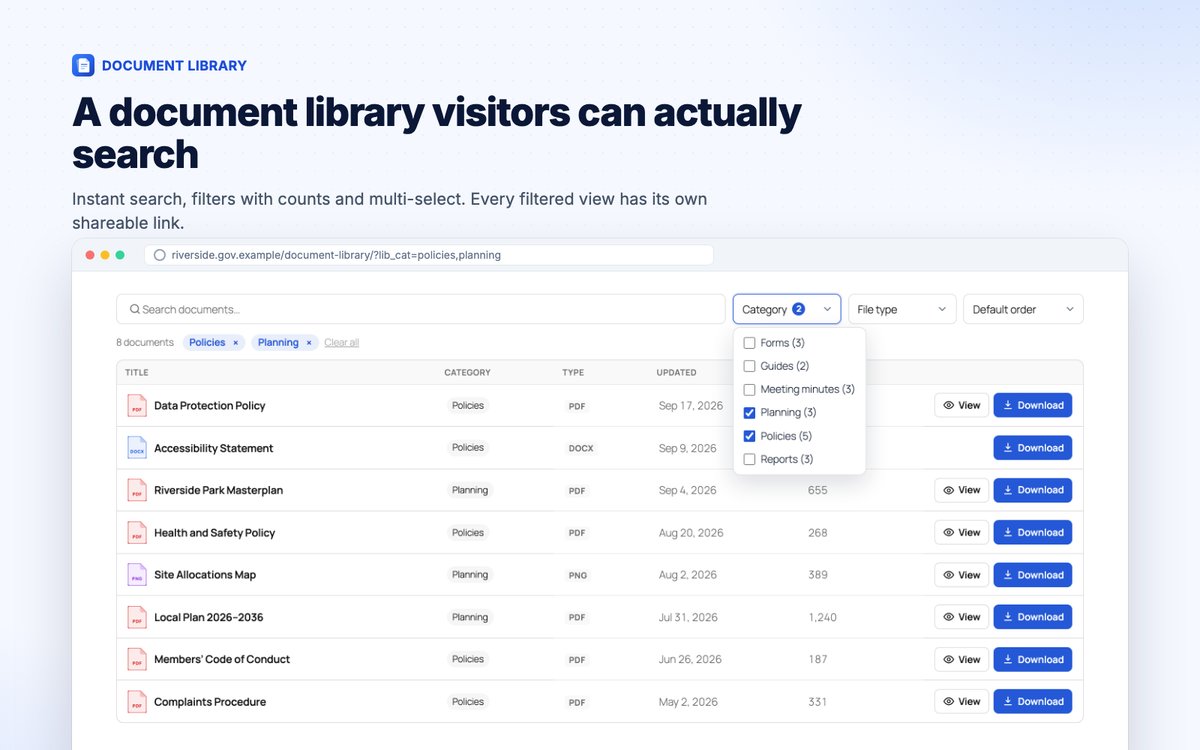Viewport: 1200px width, 750px height.
Task: Click the red browser window dot
Action: (x=89, y=255)
